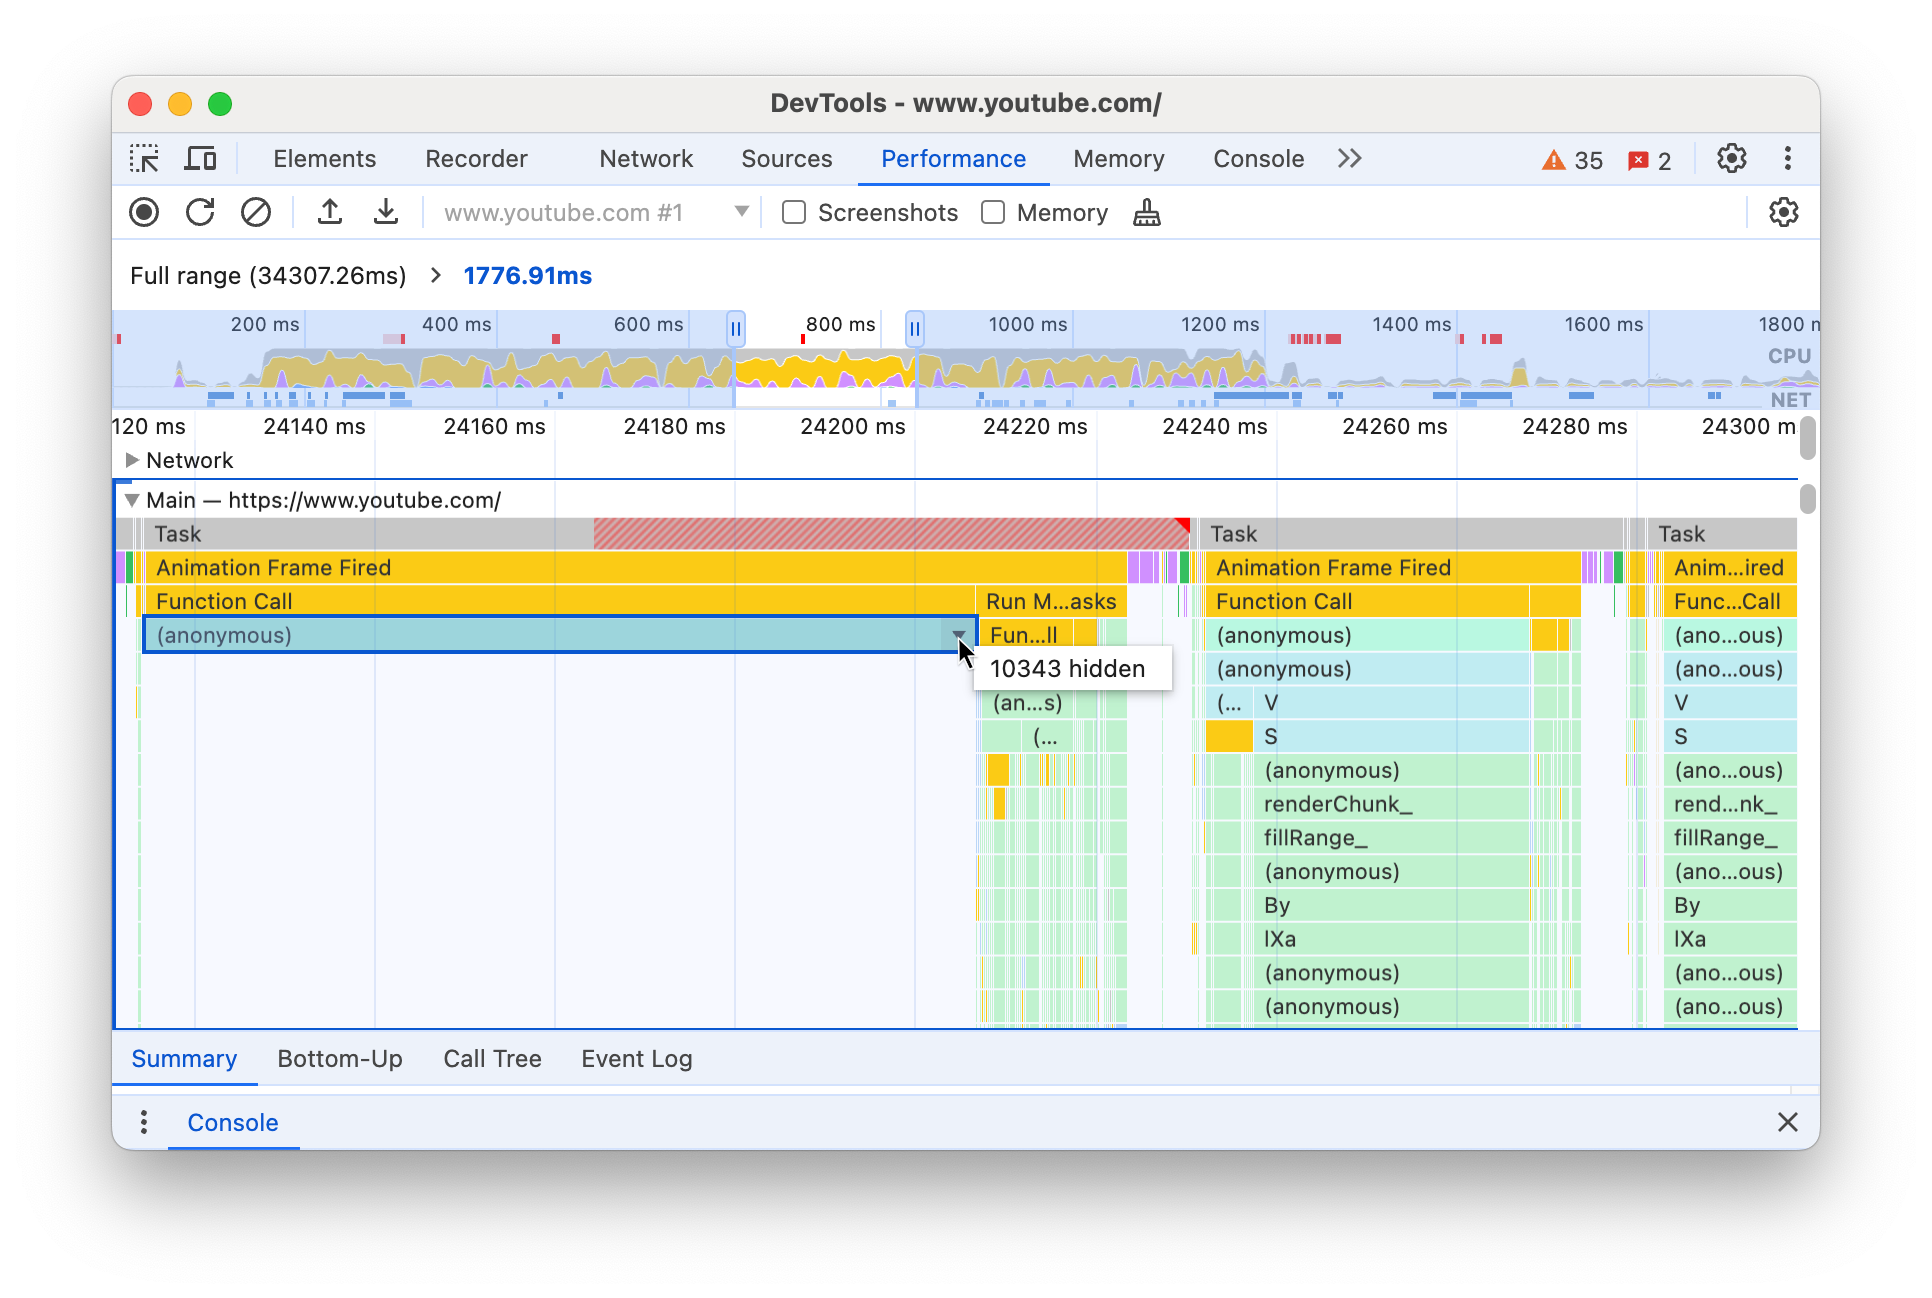1932x1298 pixels.
Task: Switch to the Call Tree tab
Action: point(492,1058)
